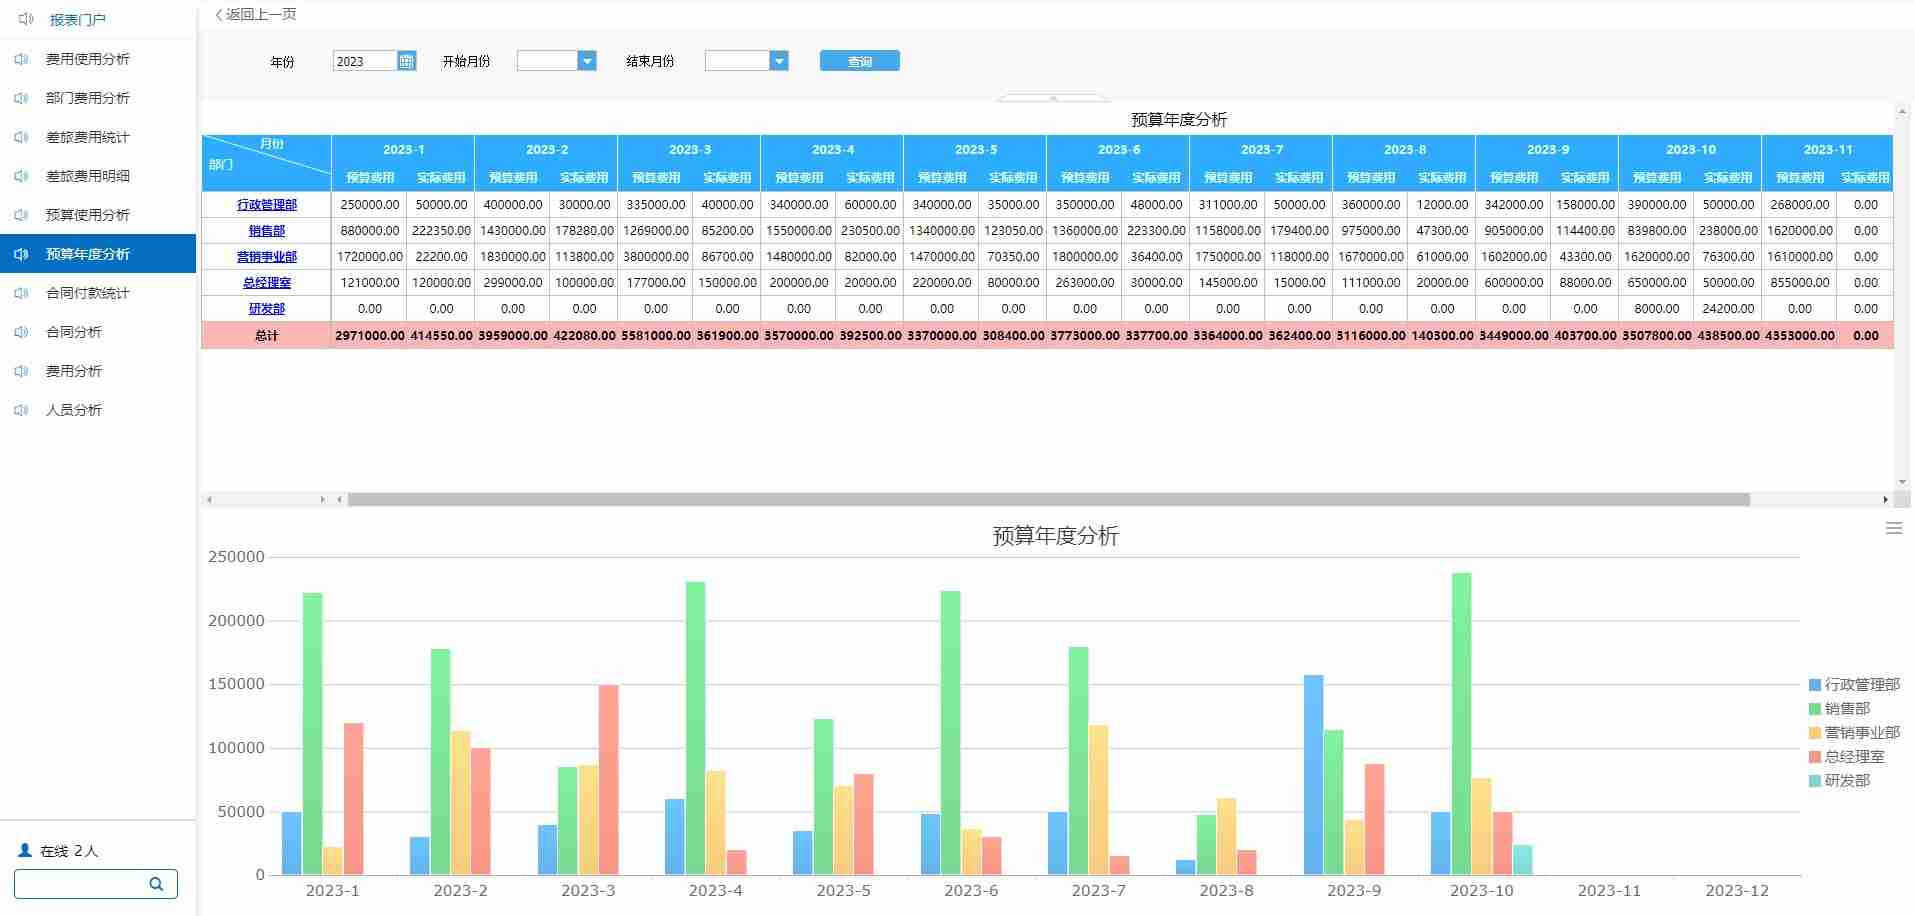1915x916 pixels.
Task: Open 差旅费用明细 in sidebar menu
Action: pyautogui.click(x=87, y=176)
